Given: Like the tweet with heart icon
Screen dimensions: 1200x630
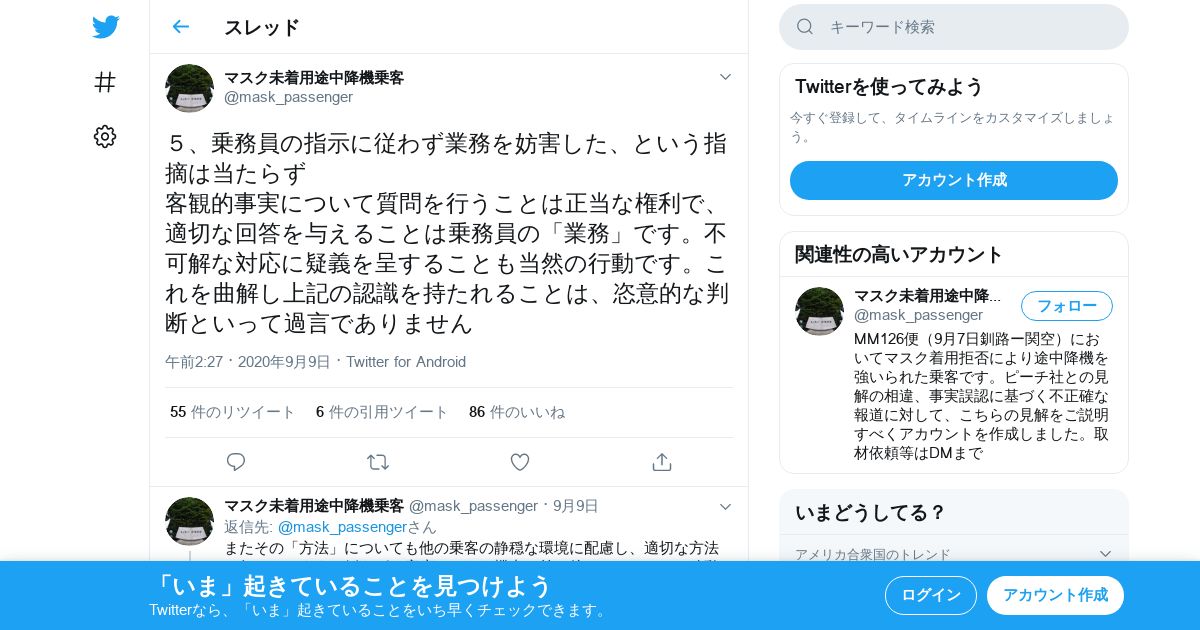Looking at the screenshot, I should (x=520, y=462).
